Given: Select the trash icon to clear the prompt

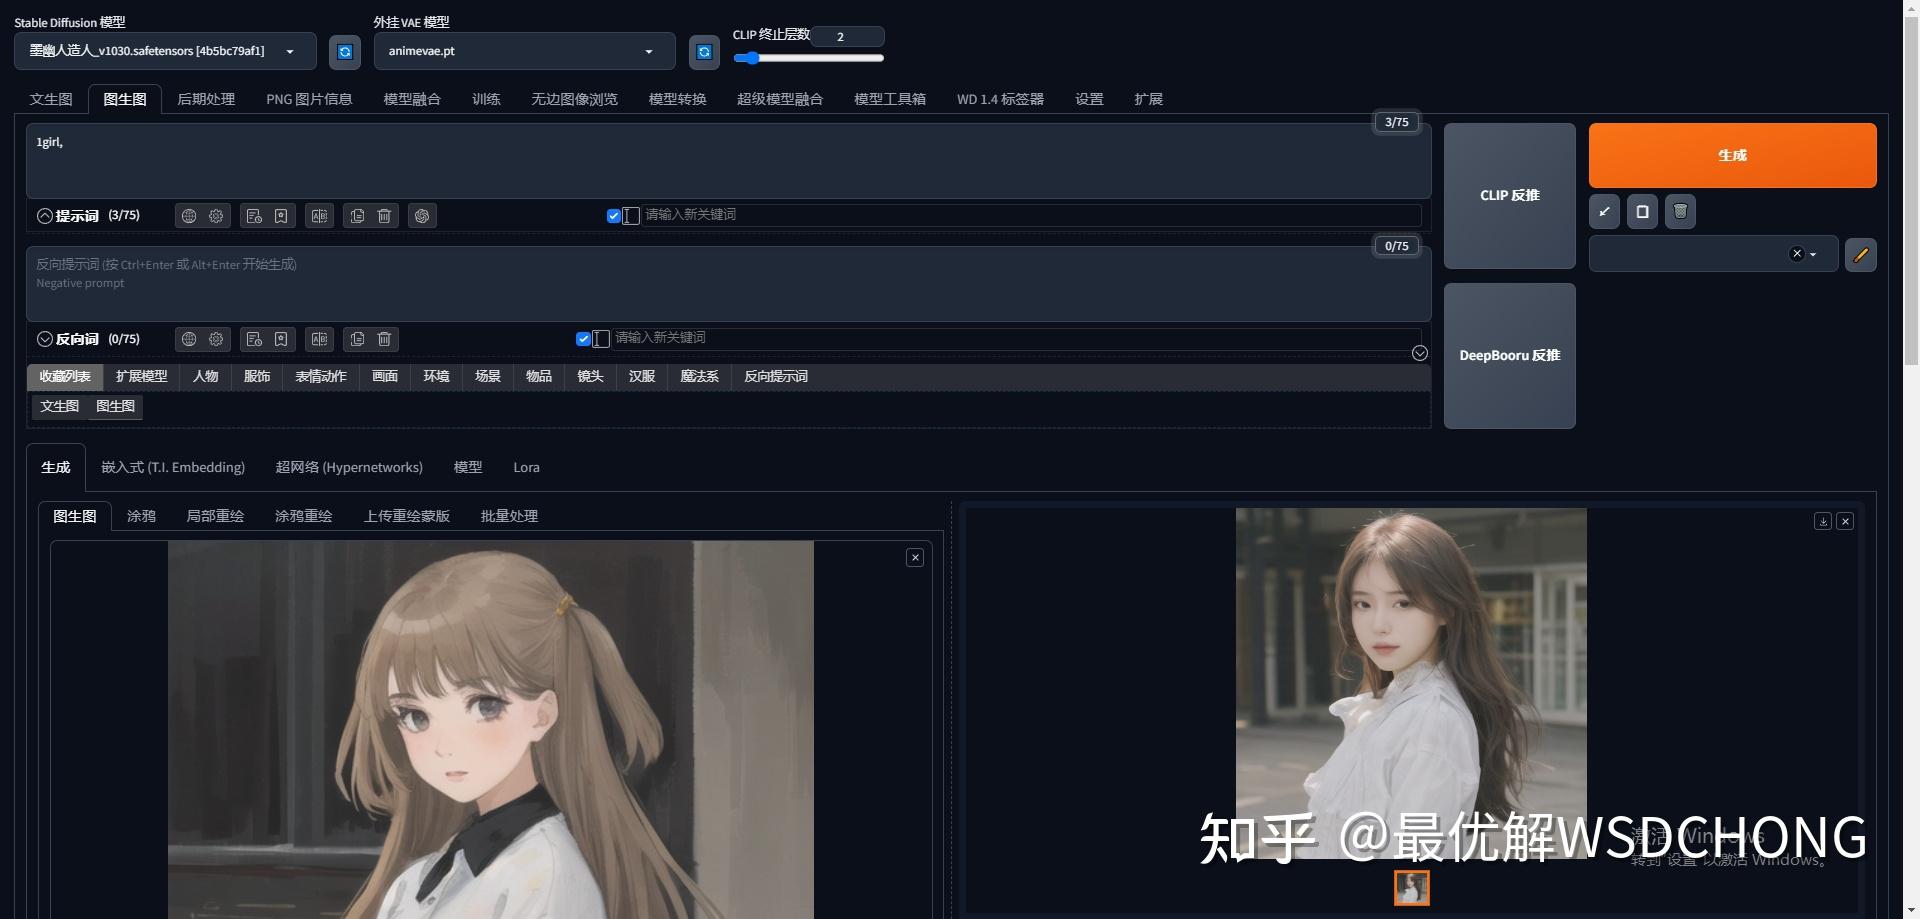Looking at the screenshot, I should (384, 216).
